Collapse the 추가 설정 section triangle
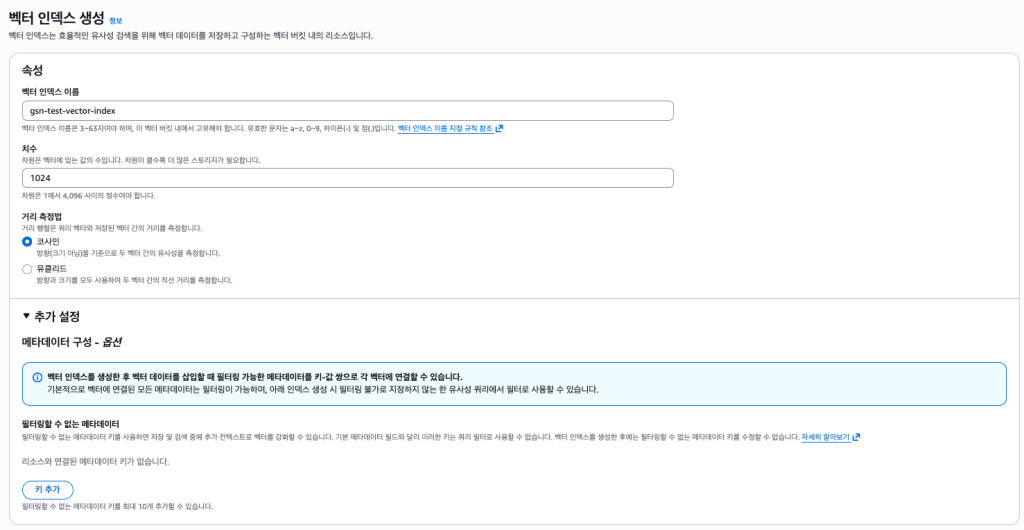Image resolution: width=1024 pixels, height=530 pixels. (27, 317)
